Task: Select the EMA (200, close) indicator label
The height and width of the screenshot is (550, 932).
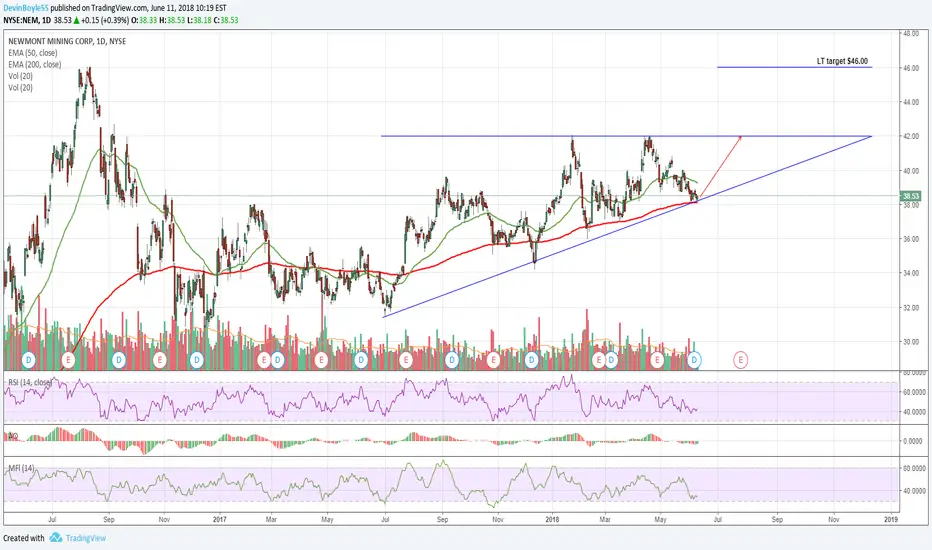Action: tap(34, 64)
